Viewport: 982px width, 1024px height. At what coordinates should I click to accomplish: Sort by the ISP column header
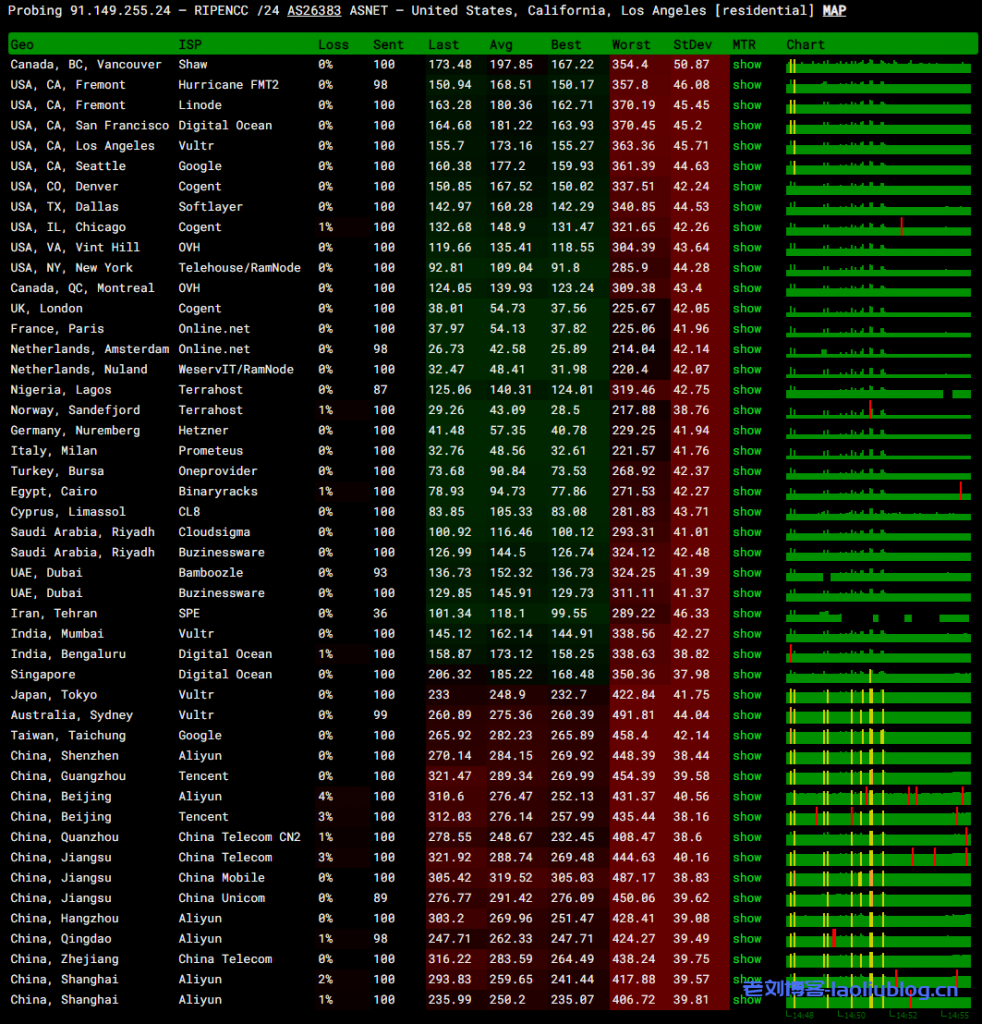(189, 45)
